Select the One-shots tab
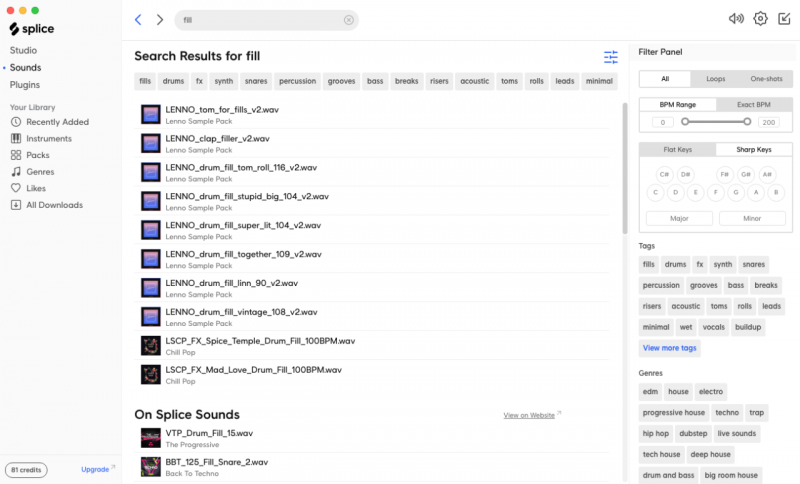This screenshot has width=800, height=484. [x=766, y=79]
